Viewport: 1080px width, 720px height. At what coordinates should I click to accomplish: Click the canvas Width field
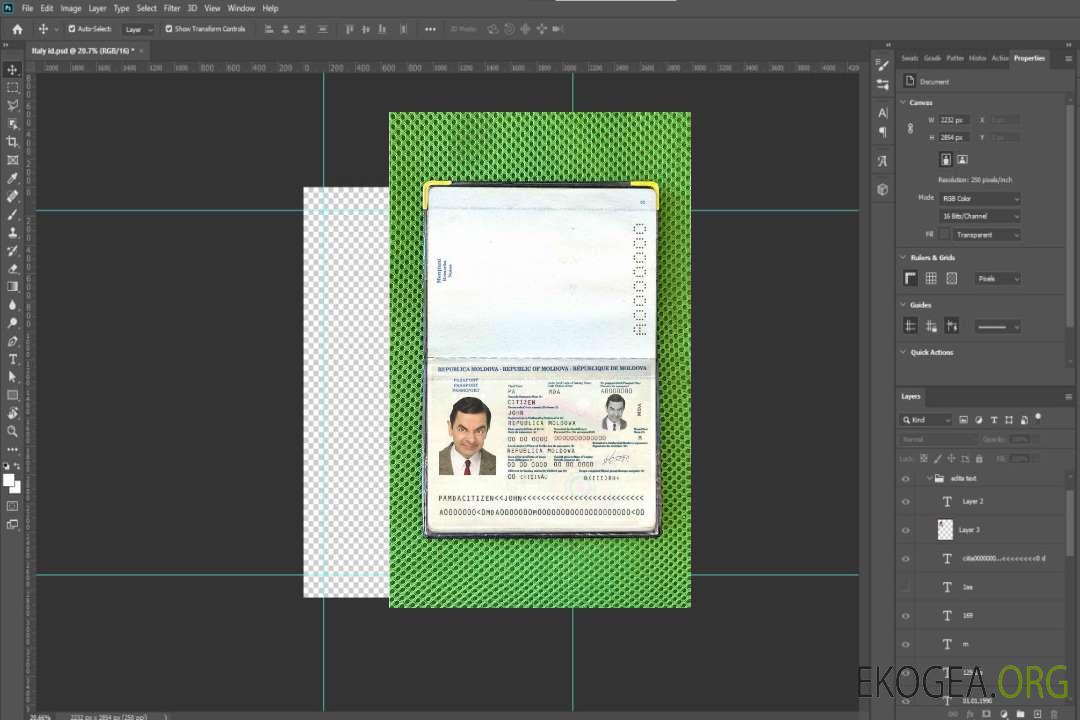click(x=954, y=120)
